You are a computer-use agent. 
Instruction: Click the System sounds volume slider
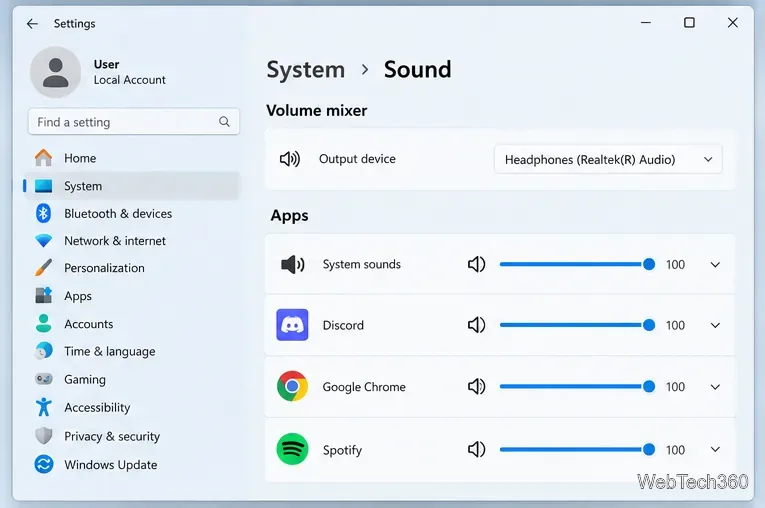[x=577, y=264]
